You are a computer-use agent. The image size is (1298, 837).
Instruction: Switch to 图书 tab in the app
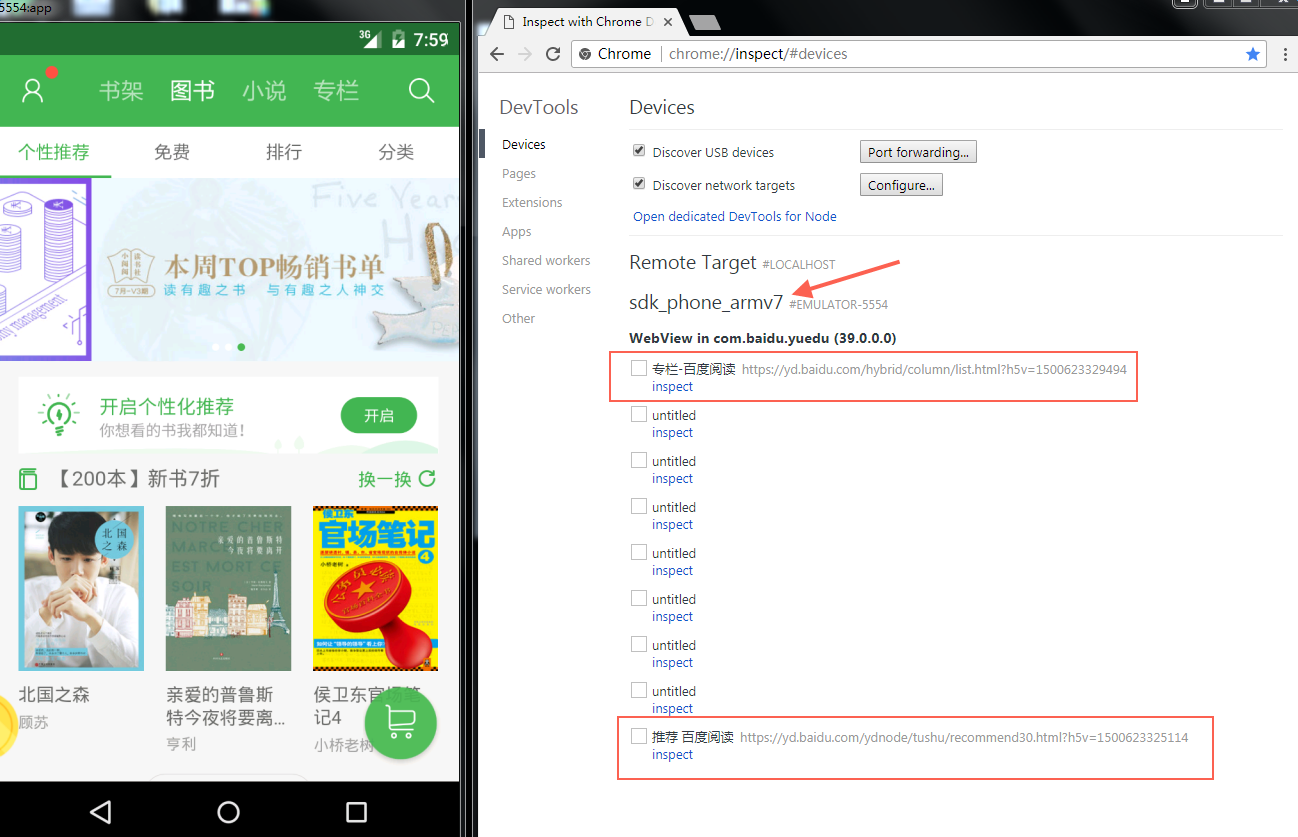[x=192, y=91]
